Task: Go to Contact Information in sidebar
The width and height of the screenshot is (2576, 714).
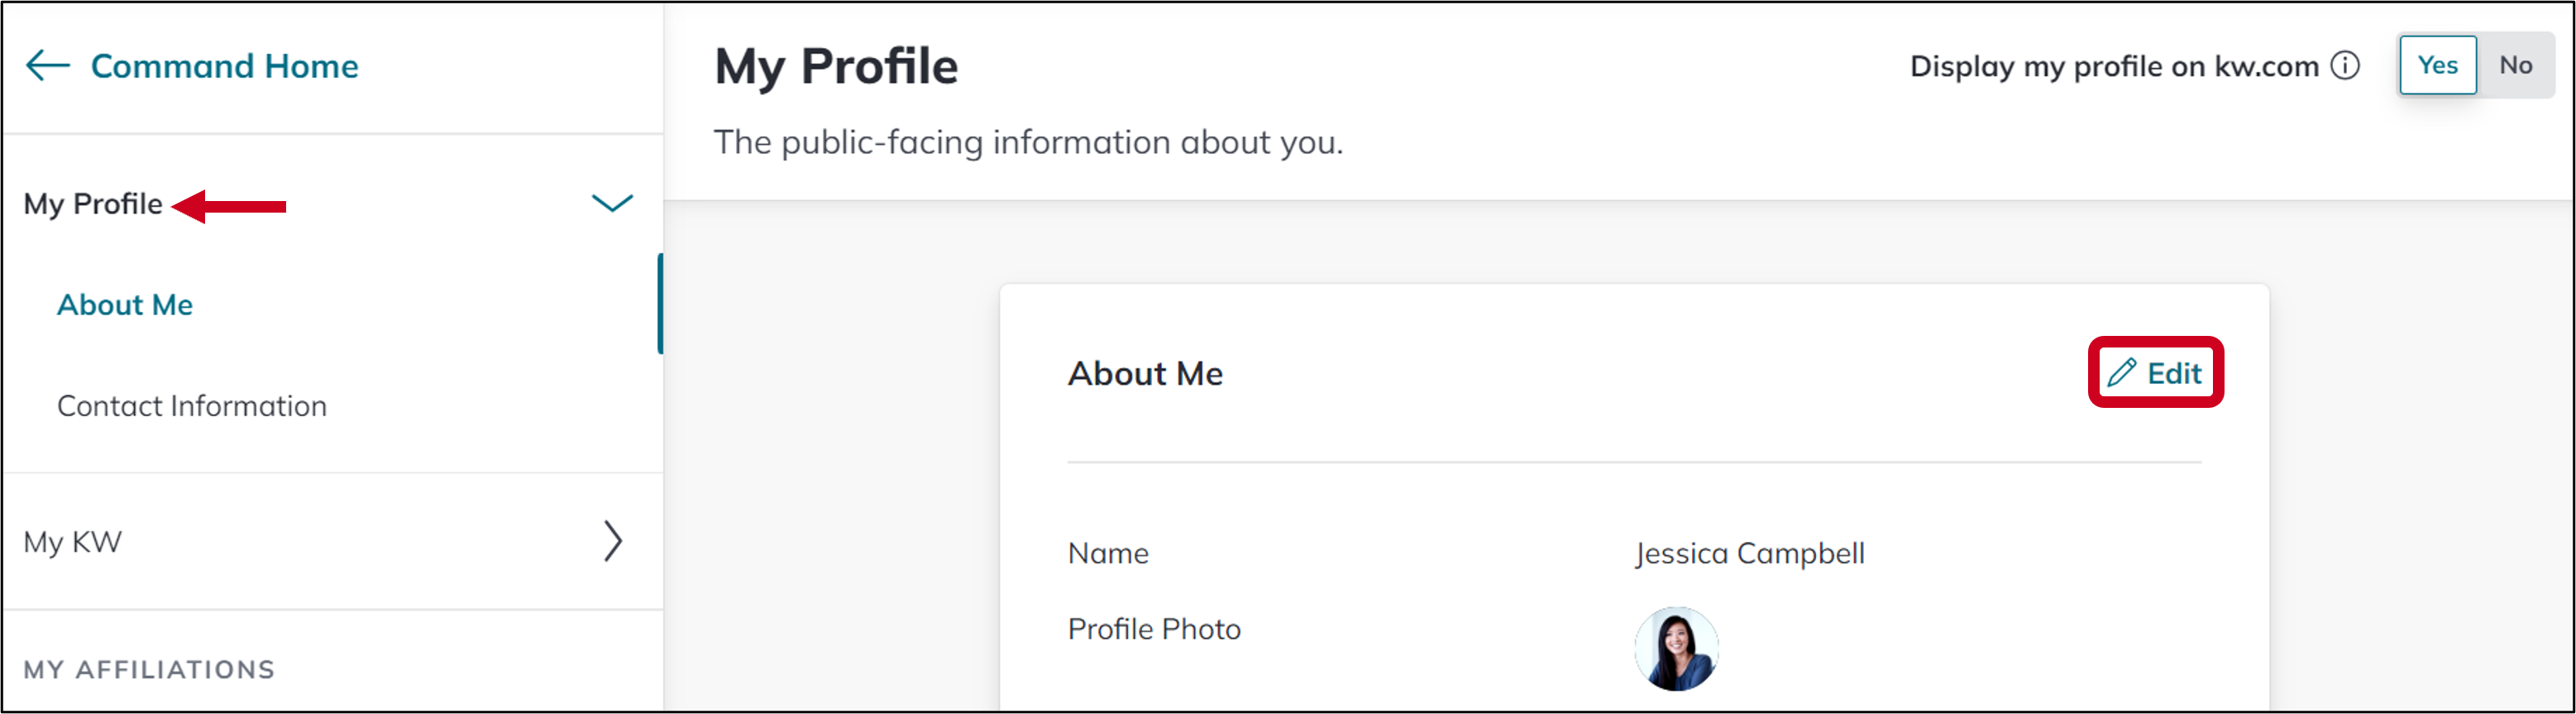Action: (x=192, y=406)
